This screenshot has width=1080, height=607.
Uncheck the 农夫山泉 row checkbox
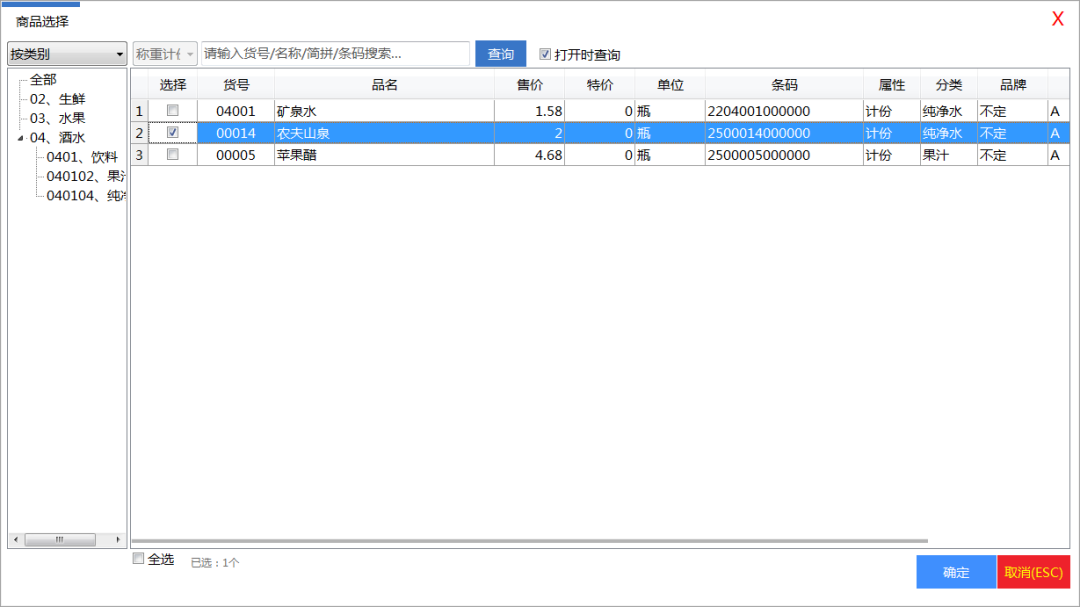(x=173, y=132)
